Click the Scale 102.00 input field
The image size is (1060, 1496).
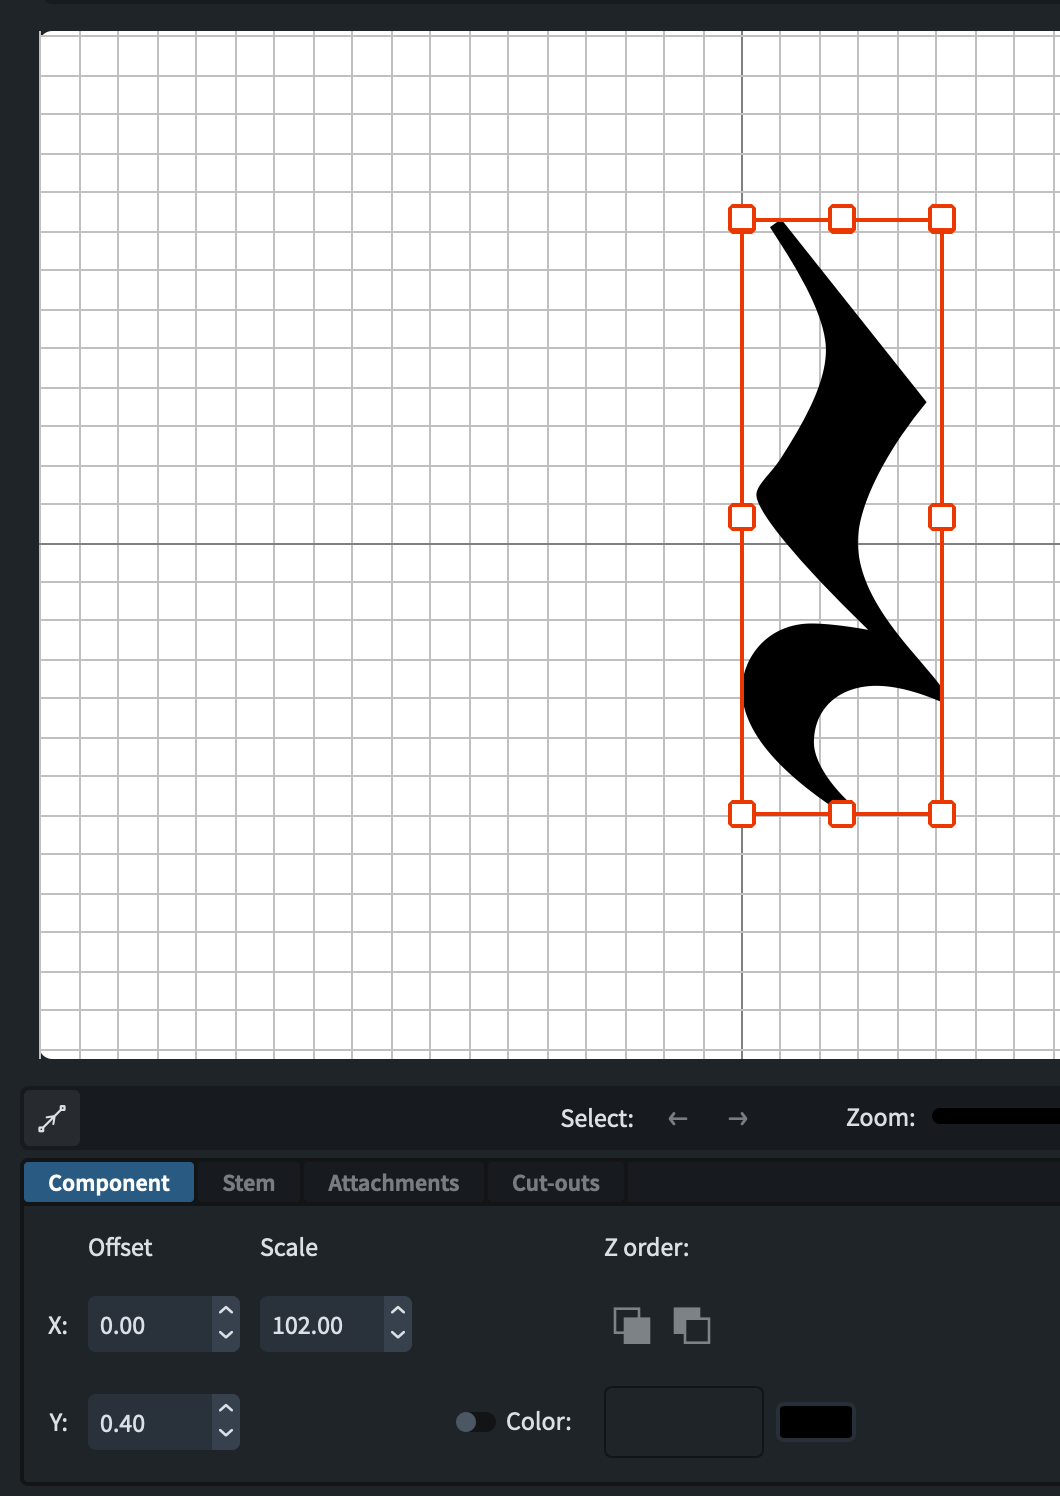point(322,1325)
